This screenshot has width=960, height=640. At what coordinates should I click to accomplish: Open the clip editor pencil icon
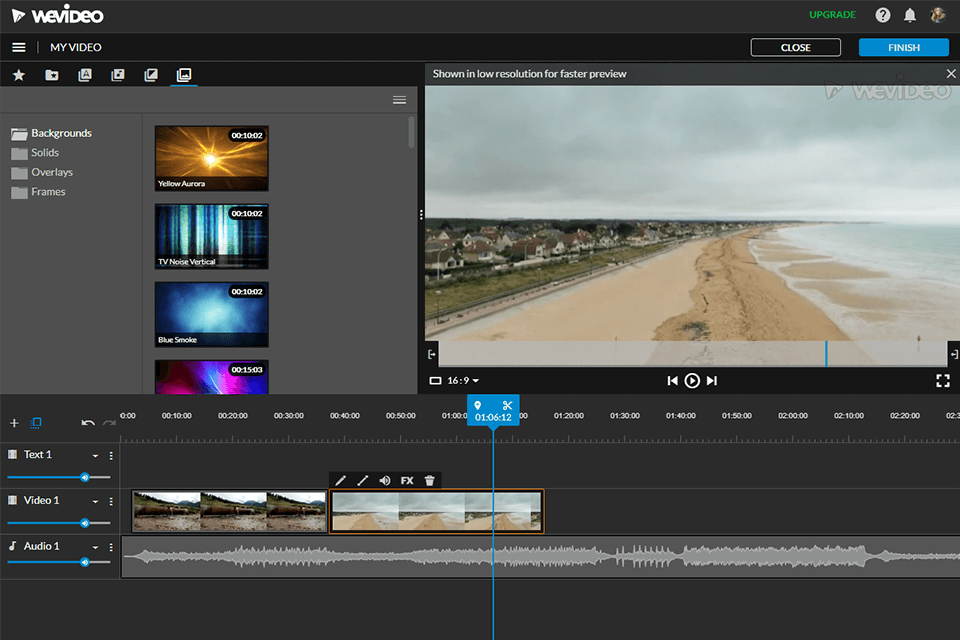(340, 481)
